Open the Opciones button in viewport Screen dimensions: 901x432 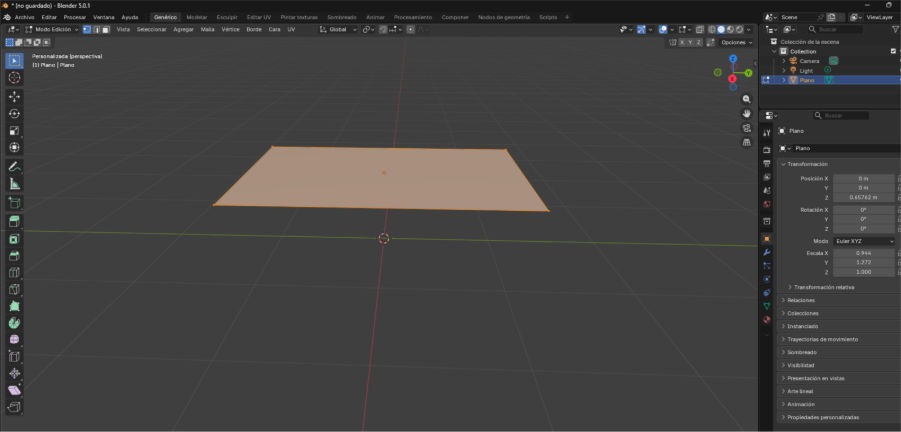735,42
